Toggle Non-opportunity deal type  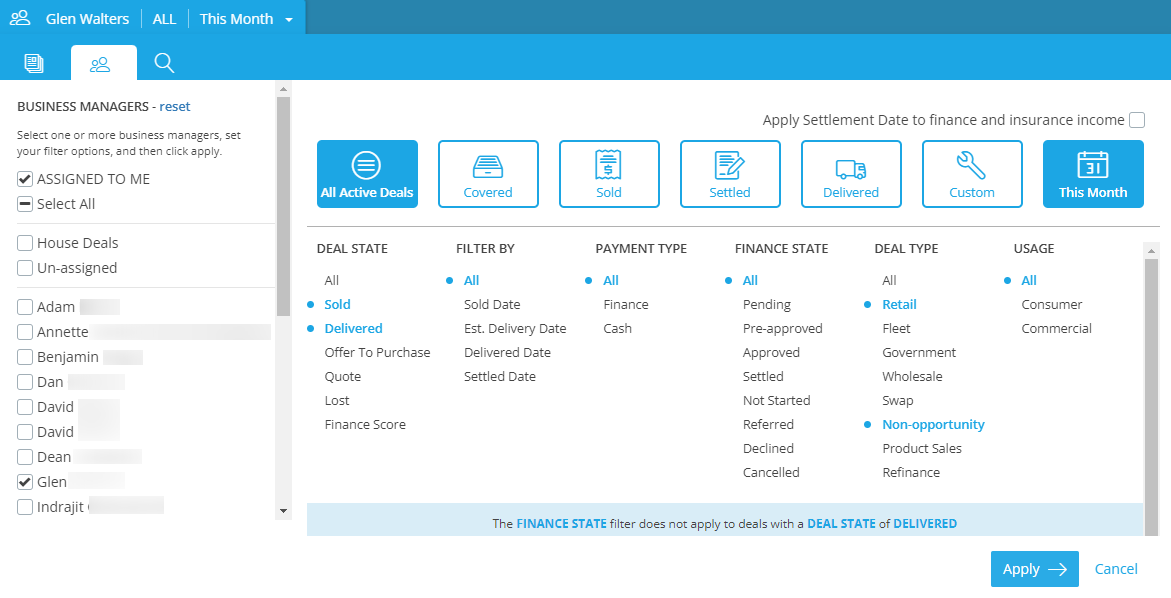point(934,424)
